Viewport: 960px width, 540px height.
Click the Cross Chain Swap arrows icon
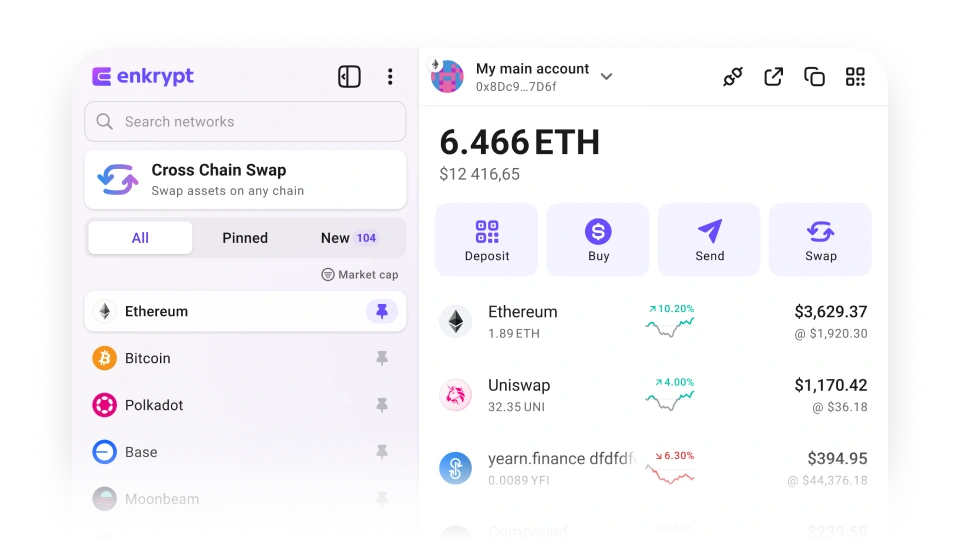(118, 179)
